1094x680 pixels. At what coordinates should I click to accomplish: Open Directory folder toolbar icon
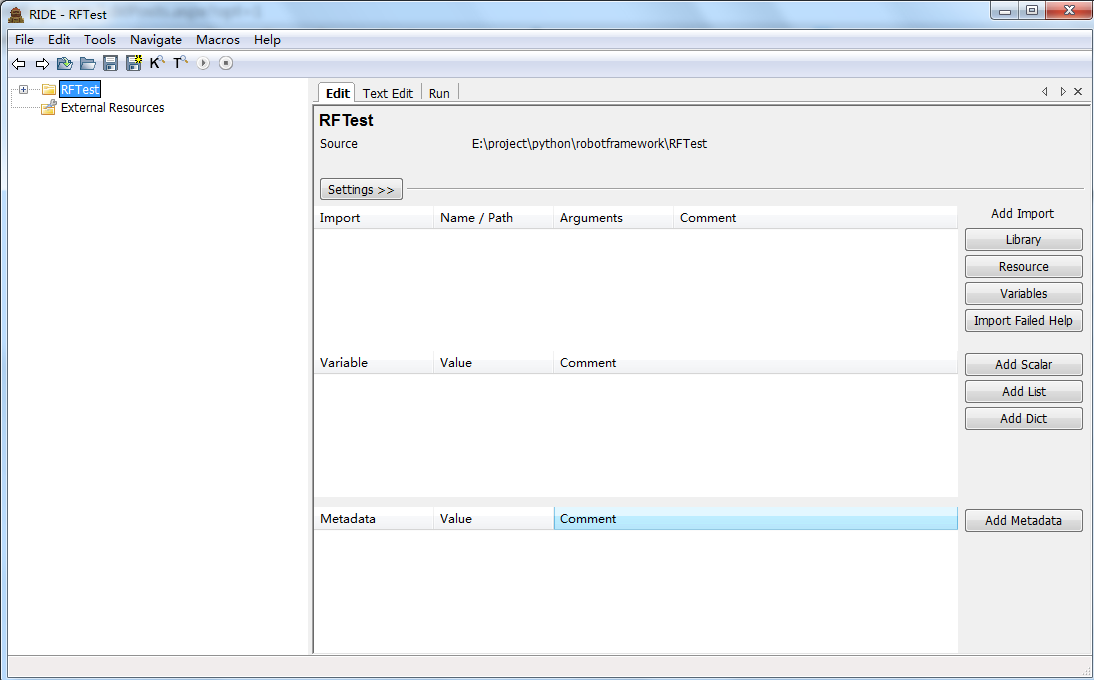click(x=87, y=63)
